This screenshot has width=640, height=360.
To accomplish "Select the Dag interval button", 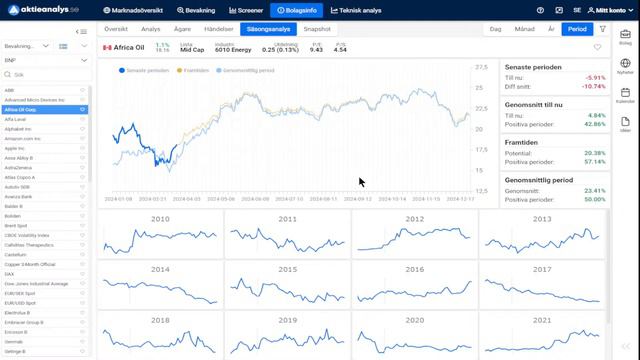I will tap(495, 29).
